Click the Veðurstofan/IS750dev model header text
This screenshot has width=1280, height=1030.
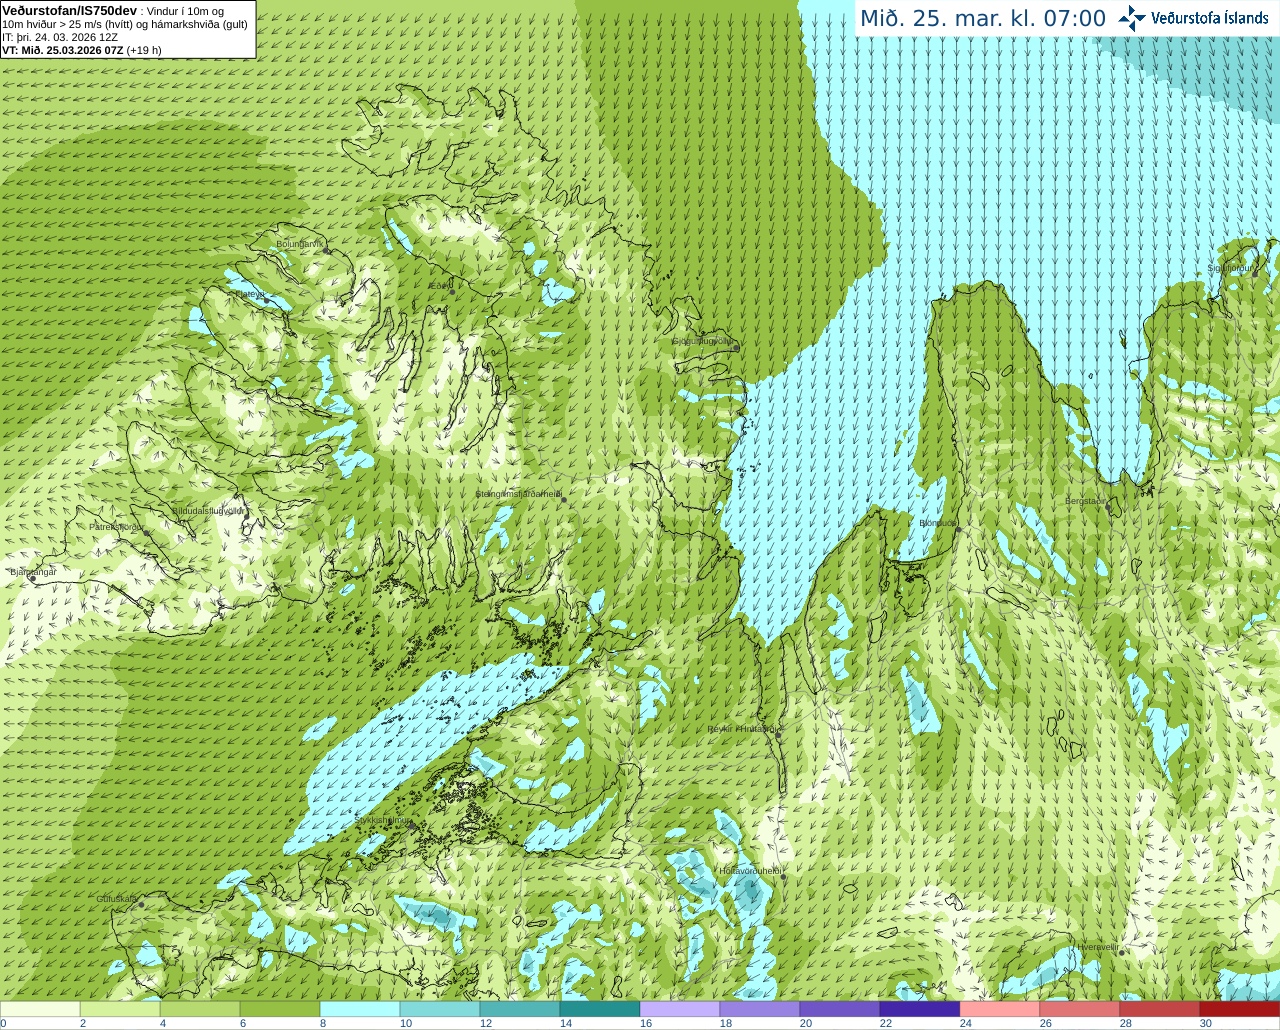point(70,10)
